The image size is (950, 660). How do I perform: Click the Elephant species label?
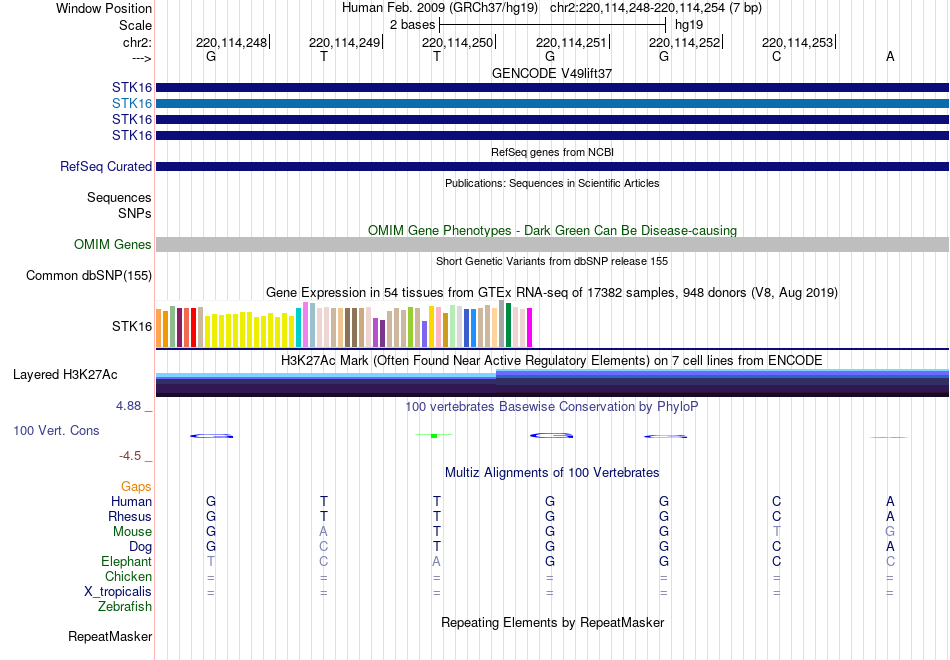coord(126,561)
